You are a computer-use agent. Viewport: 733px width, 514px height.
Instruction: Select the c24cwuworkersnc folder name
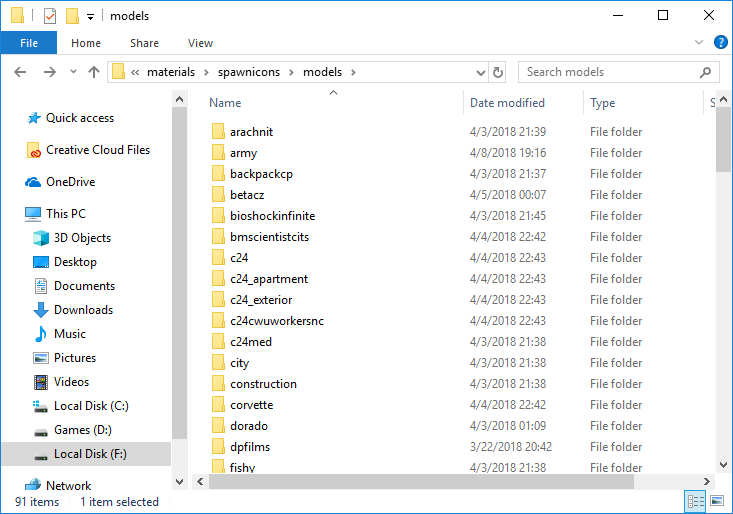[x=277, y=321]
